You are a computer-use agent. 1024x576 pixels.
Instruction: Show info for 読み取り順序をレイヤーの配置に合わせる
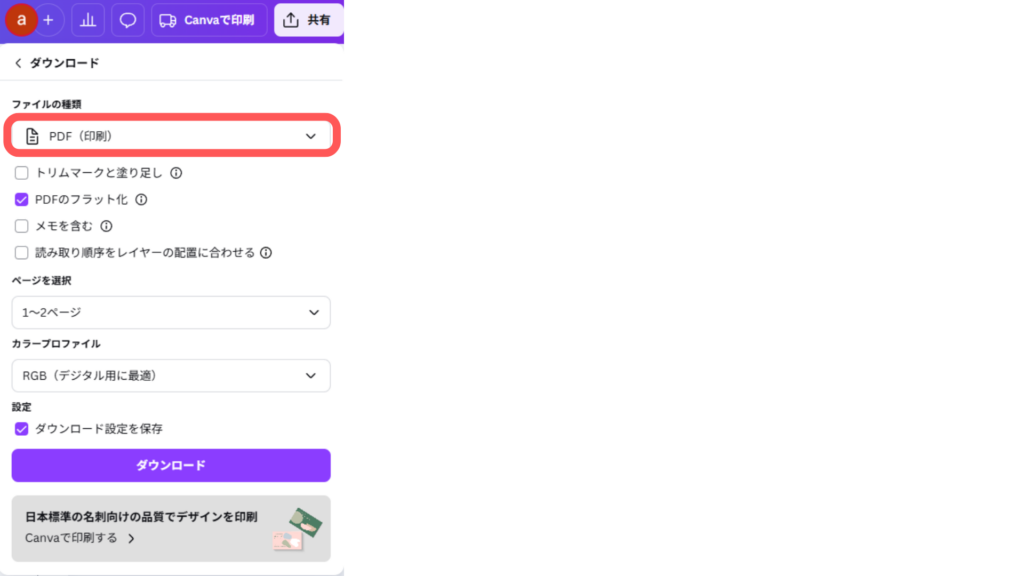[266, 253]
